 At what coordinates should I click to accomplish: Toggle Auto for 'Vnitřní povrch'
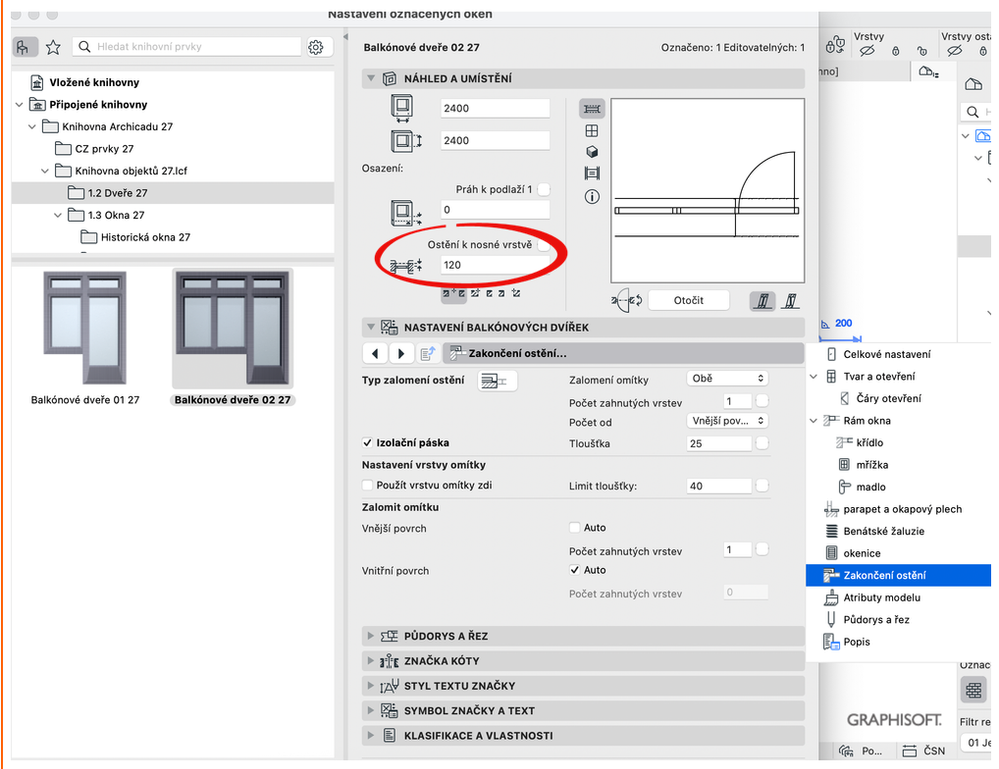pos(575,570)
